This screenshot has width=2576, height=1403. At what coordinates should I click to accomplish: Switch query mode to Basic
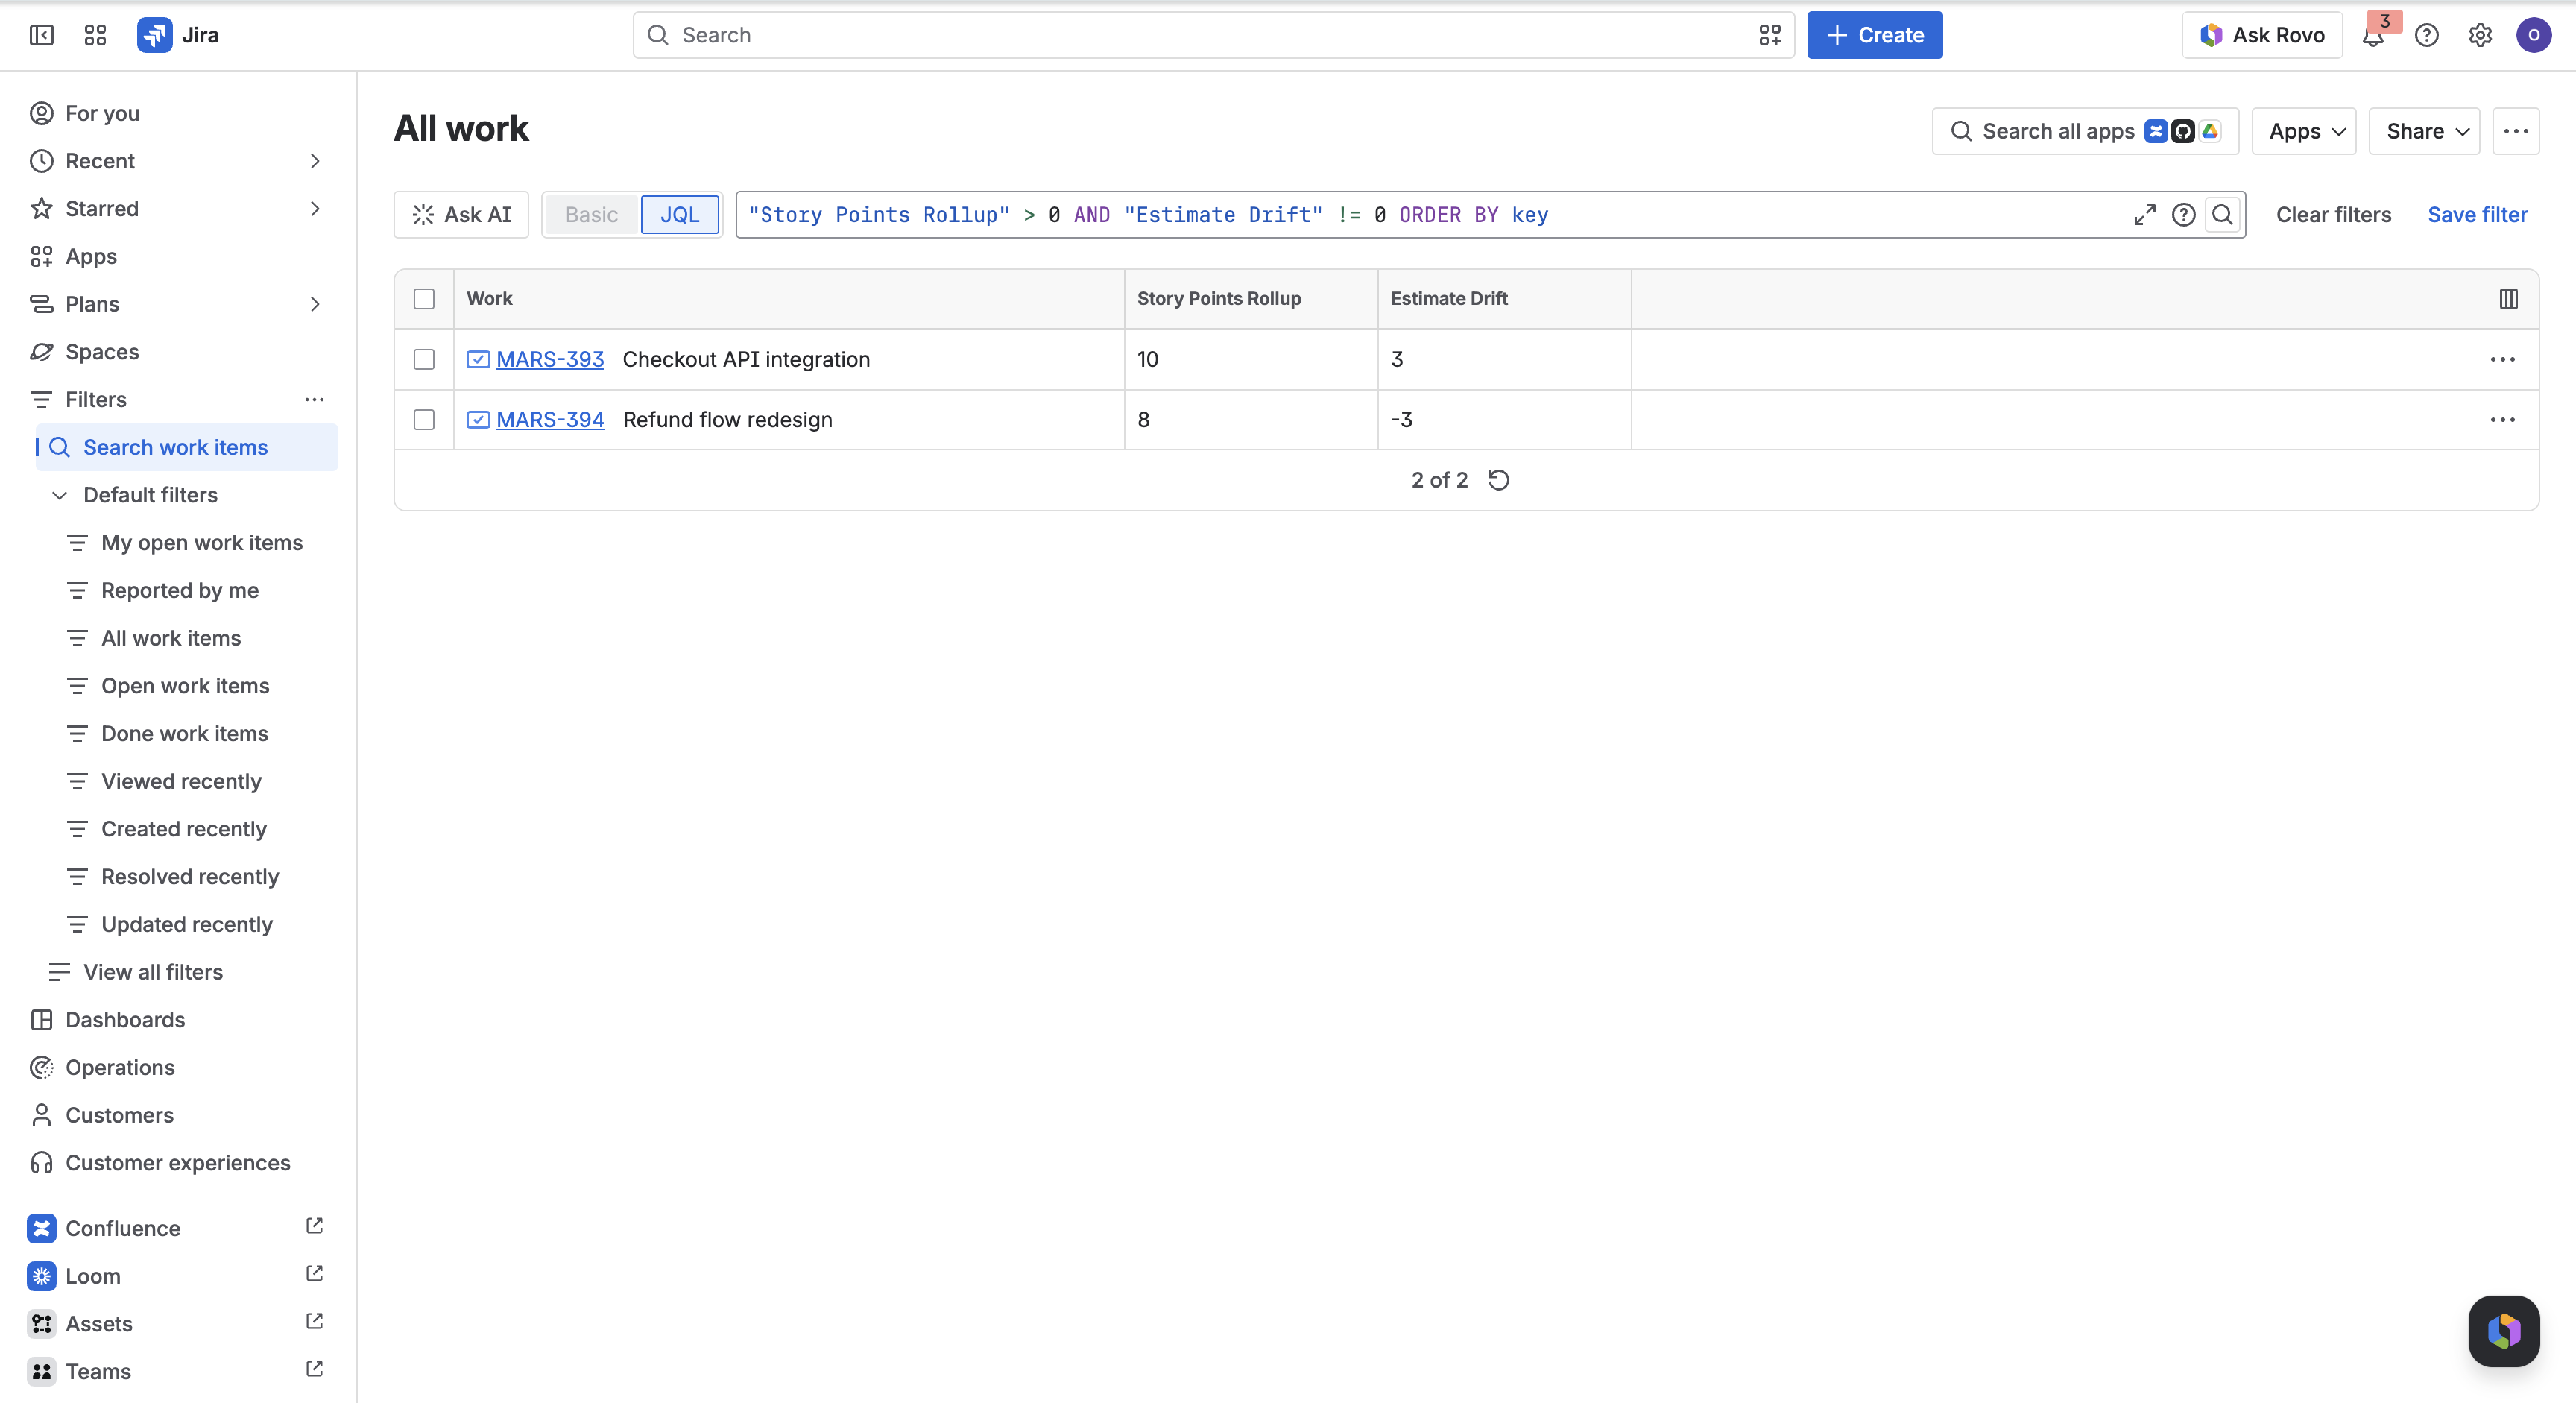(x=591, y=215)
